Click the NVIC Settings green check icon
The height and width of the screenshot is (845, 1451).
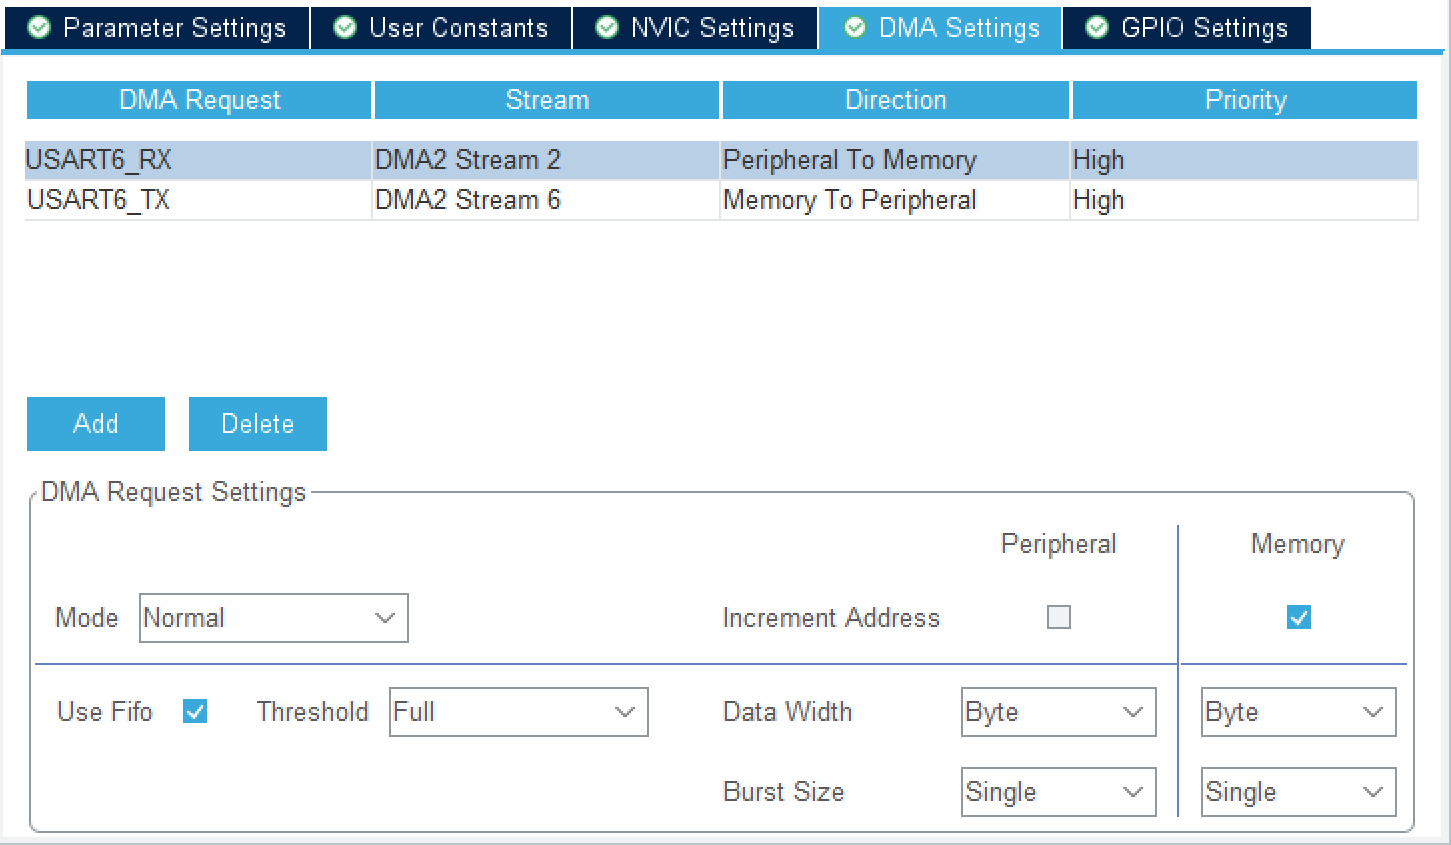coord(607,28)
